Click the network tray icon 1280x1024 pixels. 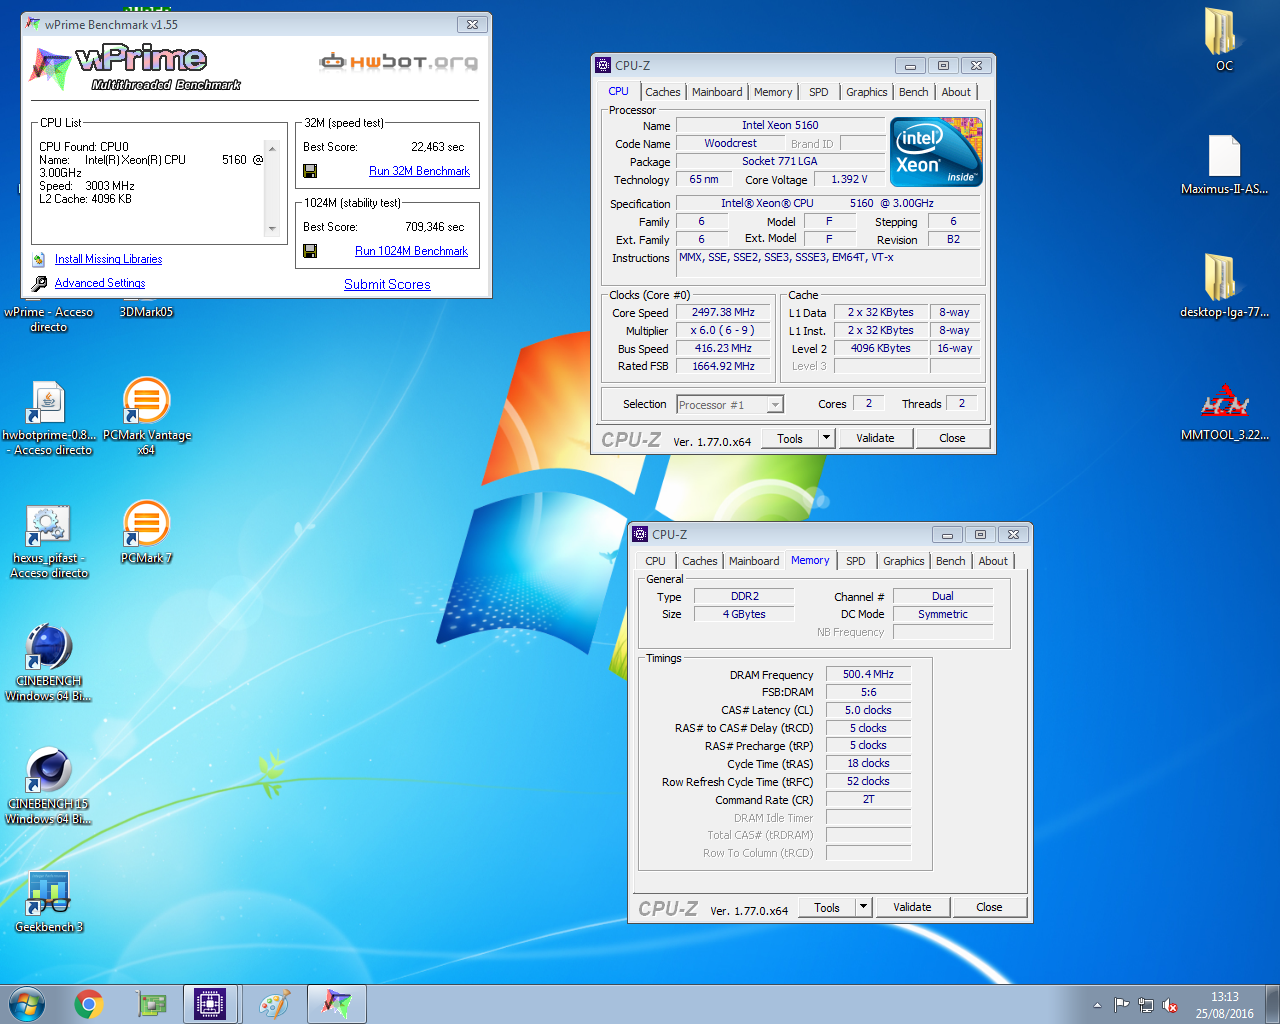click(1146, 1005)
